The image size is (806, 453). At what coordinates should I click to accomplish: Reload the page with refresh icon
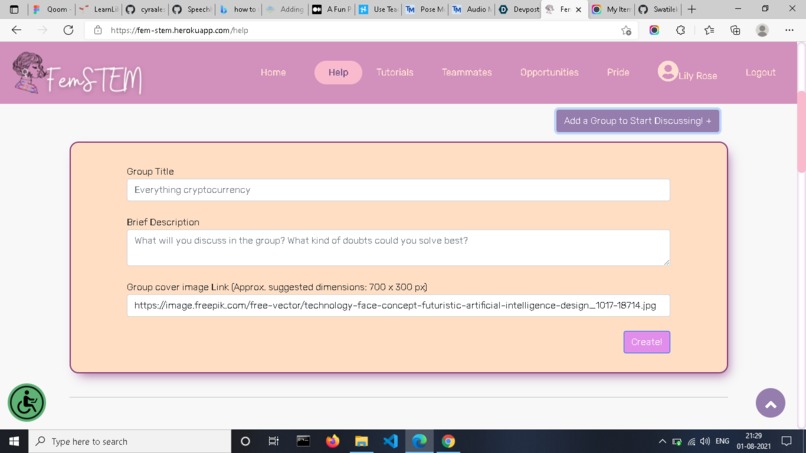click(x=68, y=30)
